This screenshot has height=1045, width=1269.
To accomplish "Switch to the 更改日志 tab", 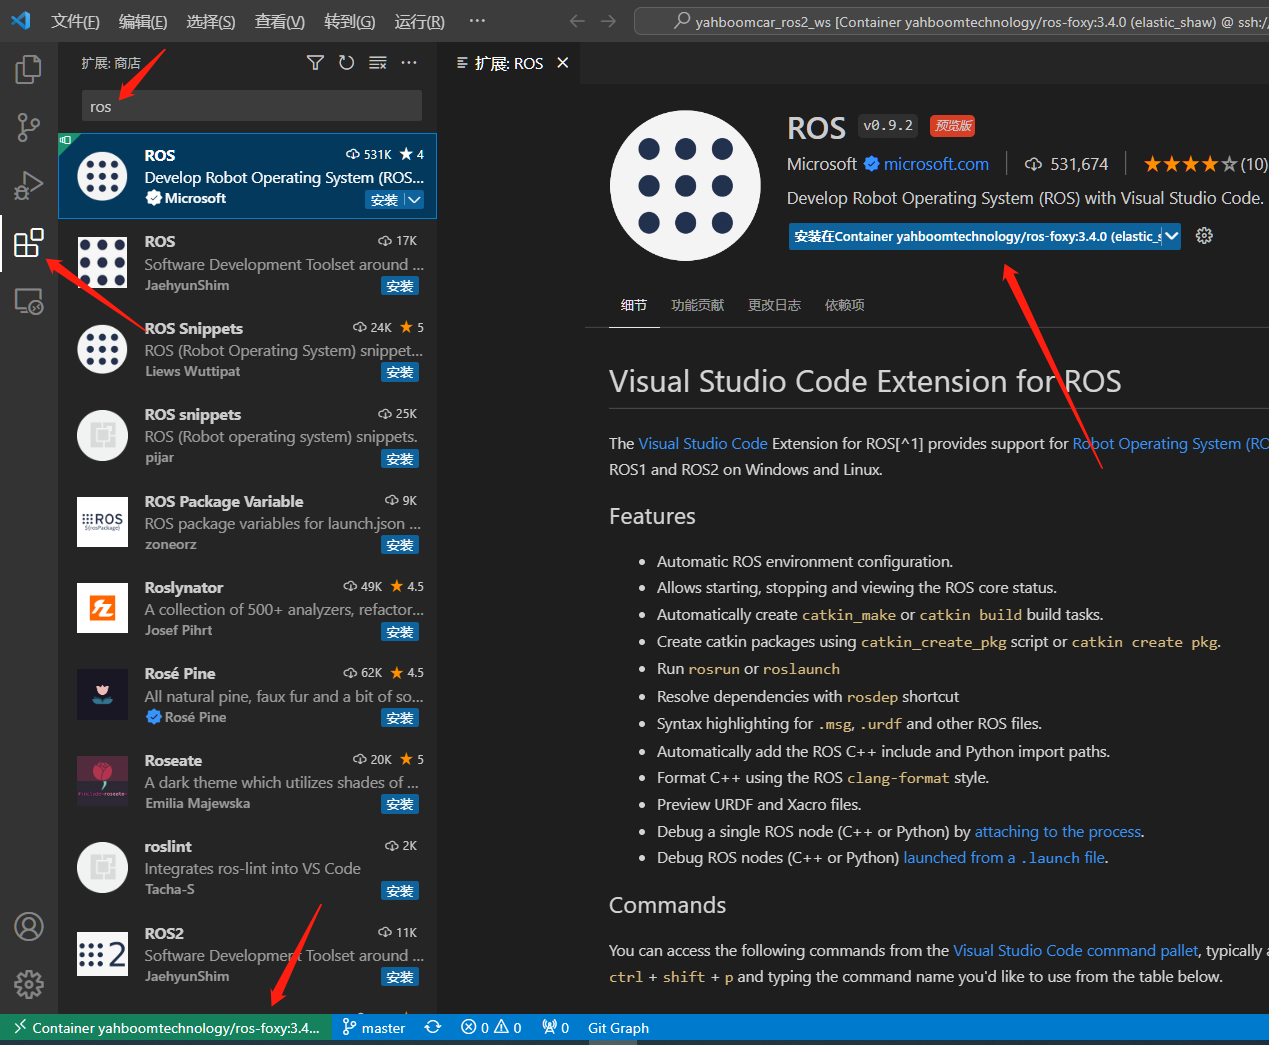I will click(x=775, y=305).
